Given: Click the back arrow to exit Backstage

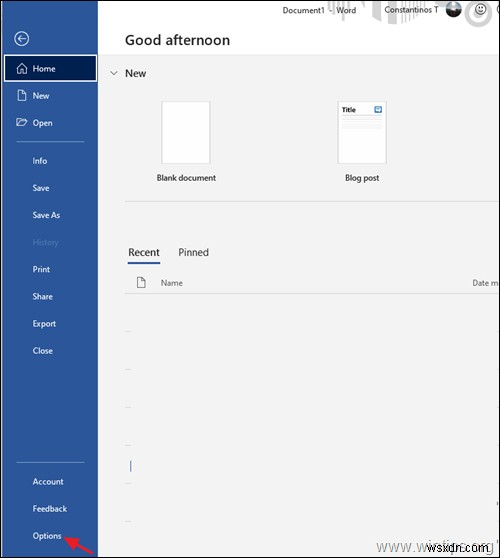Looking at the screenshot, I should 21,39.
